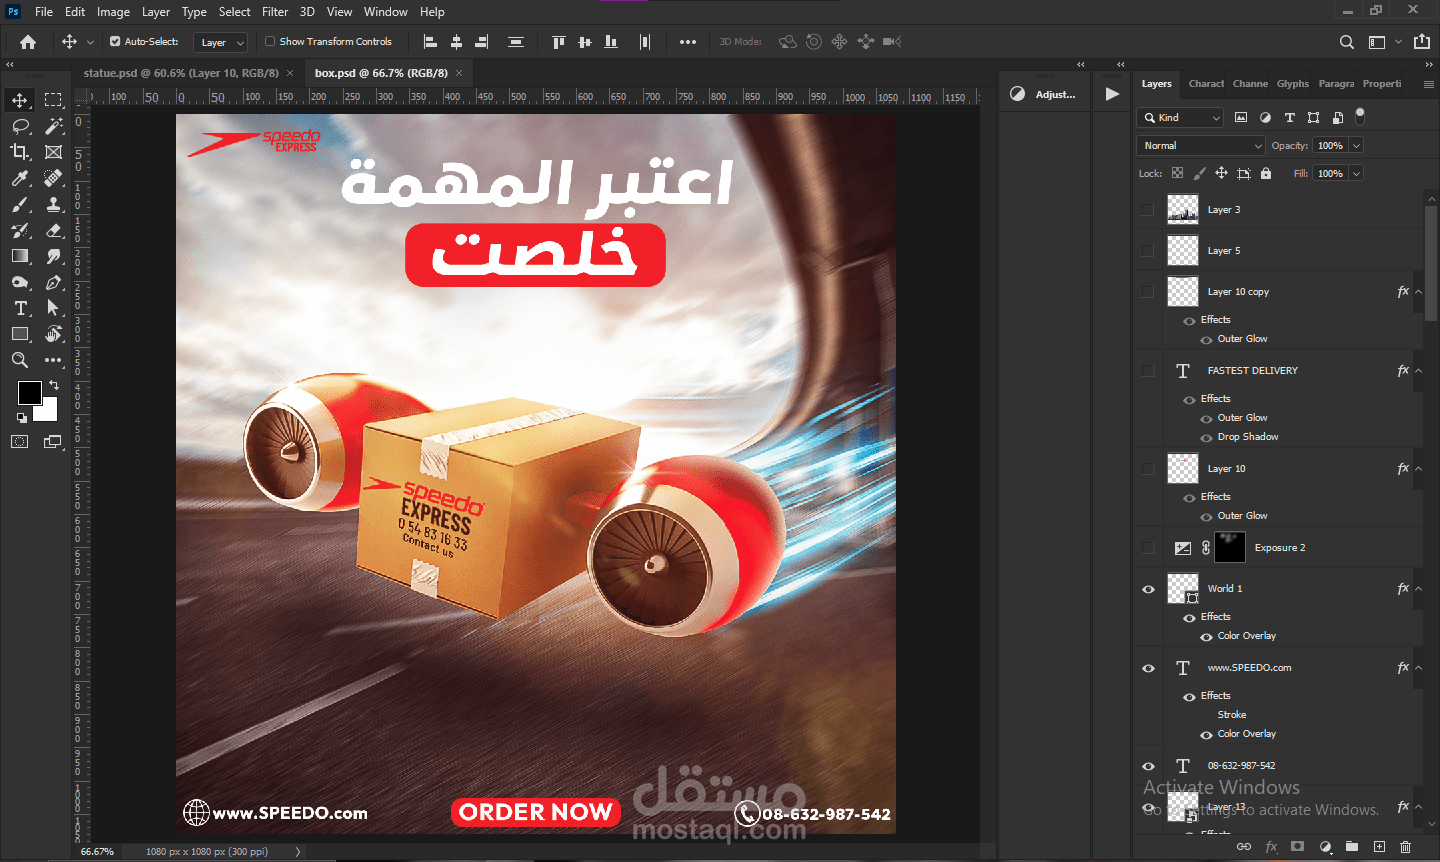Select the Hand tool
The image size is (1440, 862).
[x=53, y=334]
